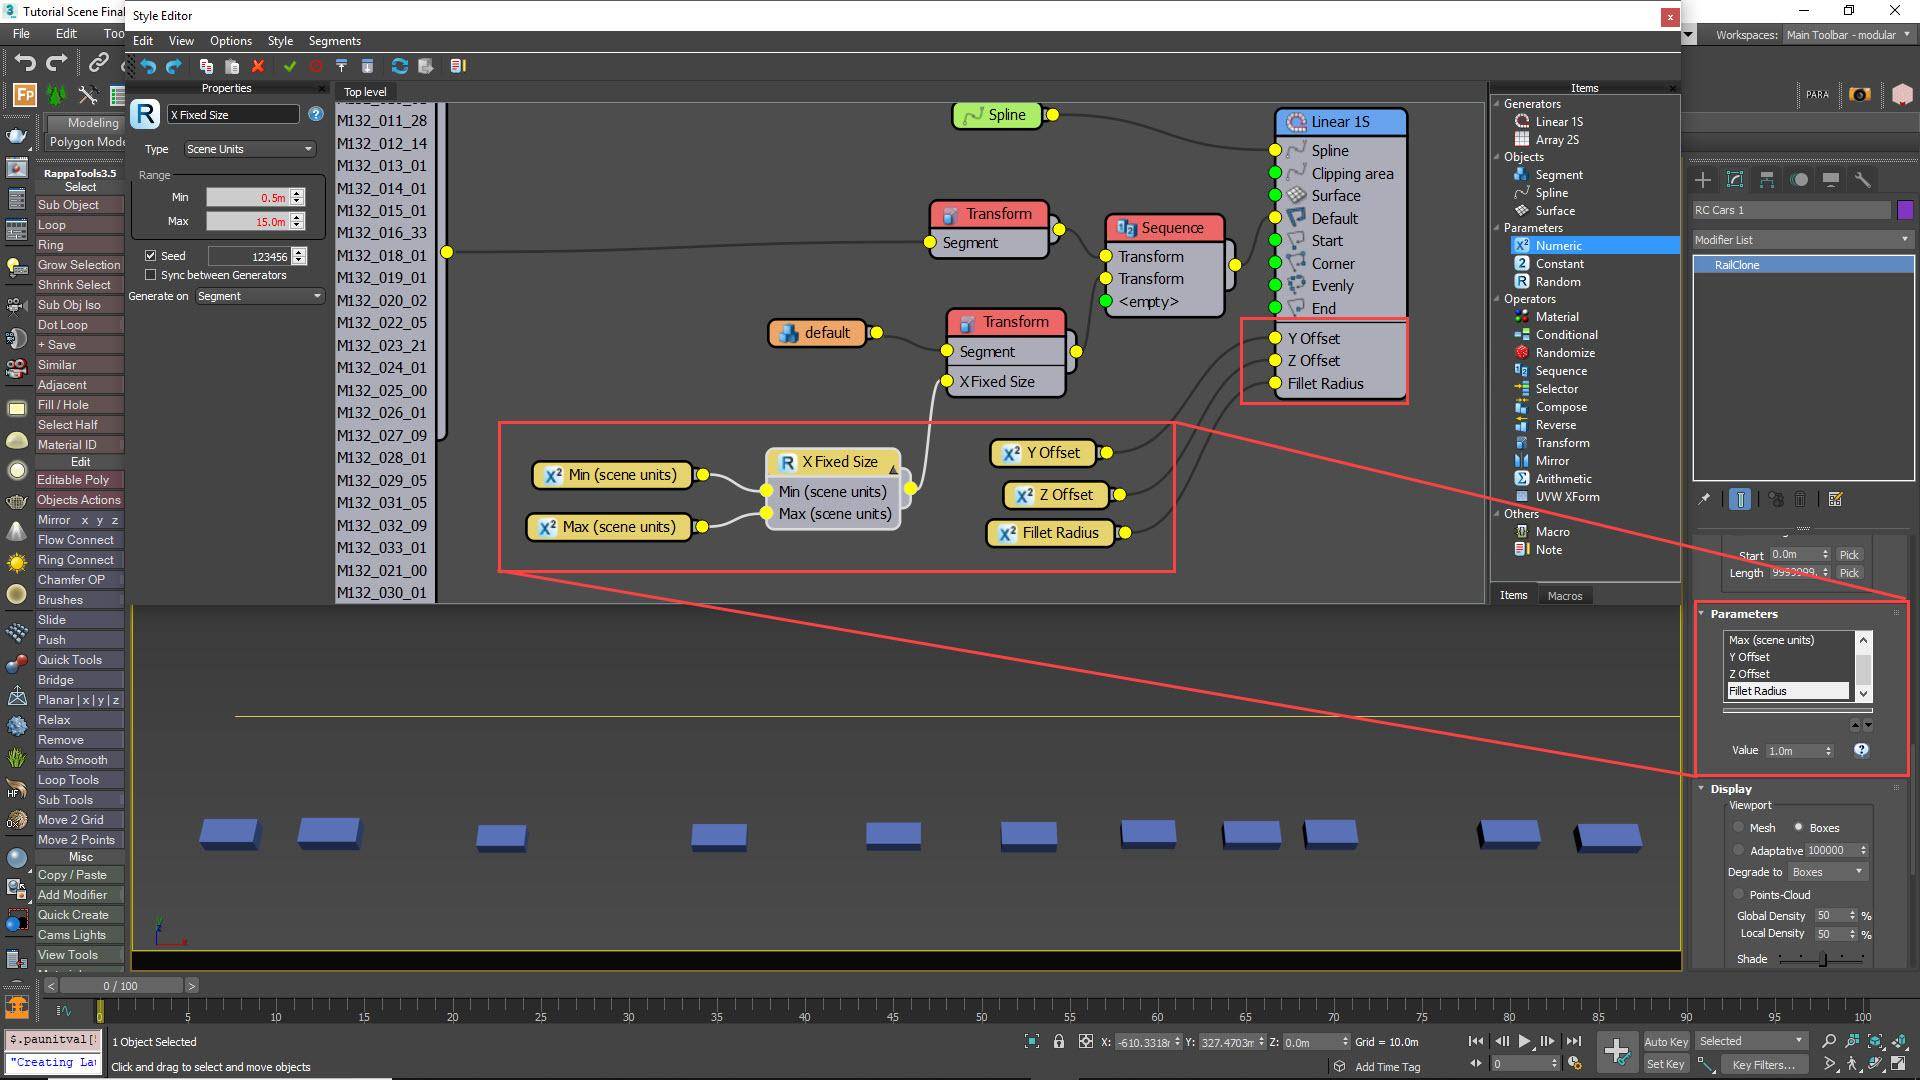Click the Pick button next to Length
The height and width of the screenshot is (1080, 1920).
[x=1849, y=572]
